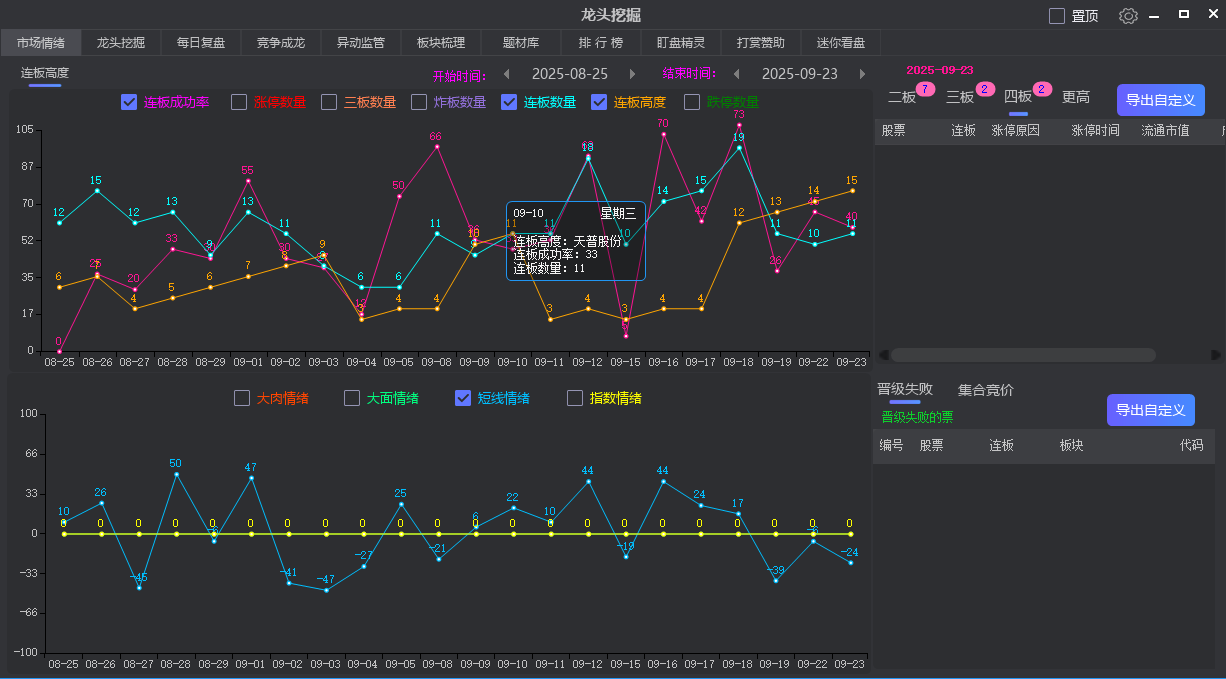Switch to the 龙头挖掘 tab
The width and height of the screenshot is (1226, 679).
click(x=118, y=42)
